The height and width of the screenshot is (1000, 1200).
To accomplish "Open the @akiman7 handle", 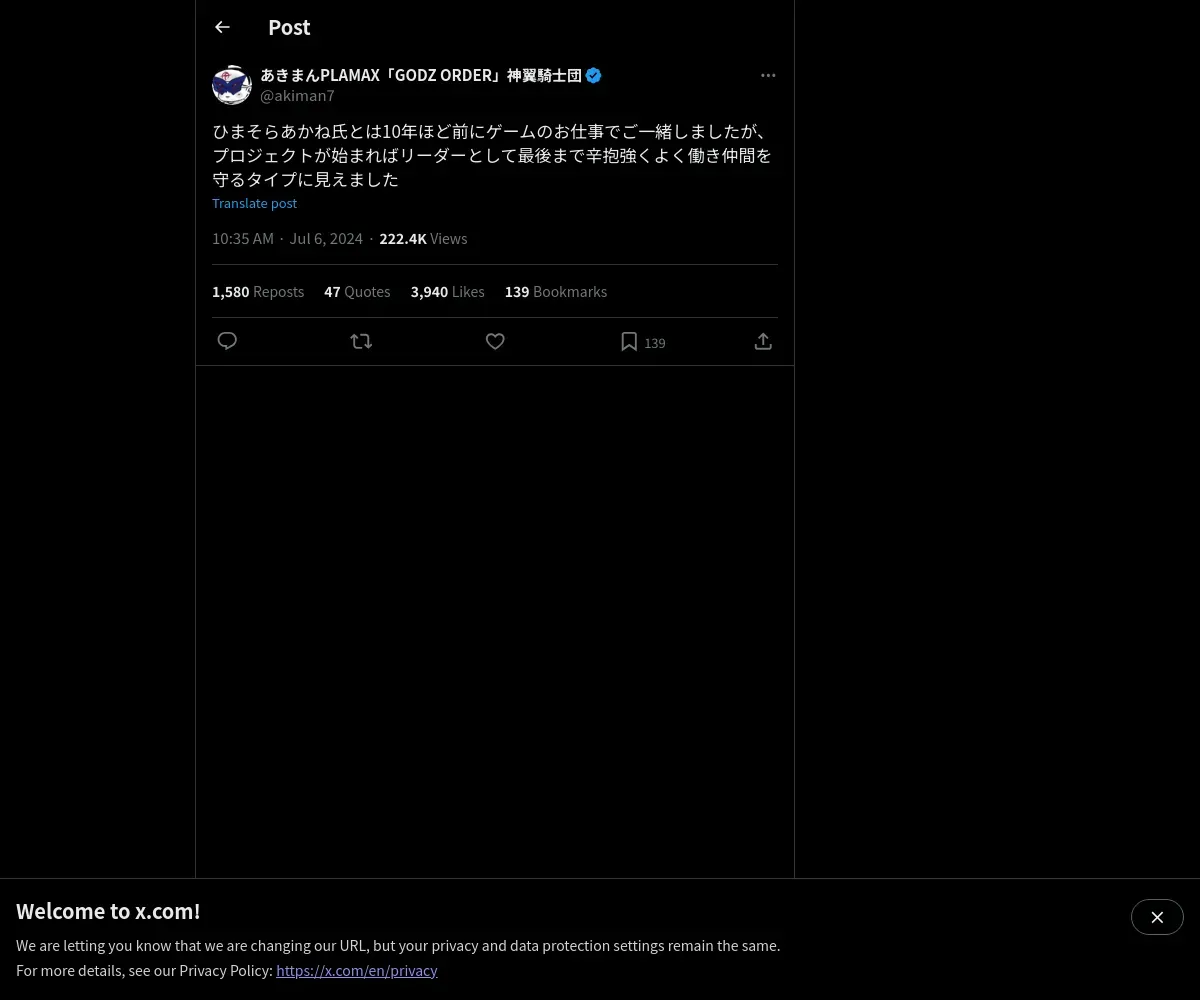I will 297,95.
